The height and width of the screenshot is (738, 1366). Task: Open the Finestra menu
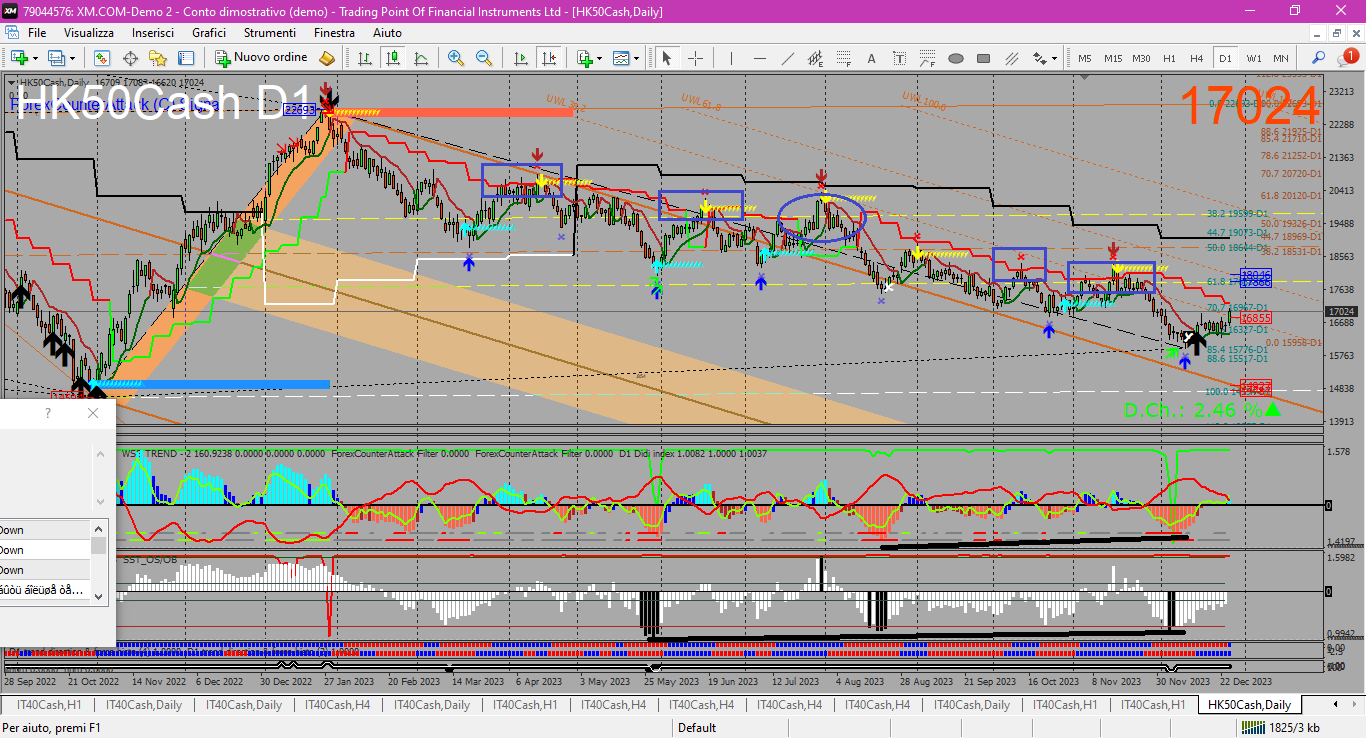click(x=334, y=33)
